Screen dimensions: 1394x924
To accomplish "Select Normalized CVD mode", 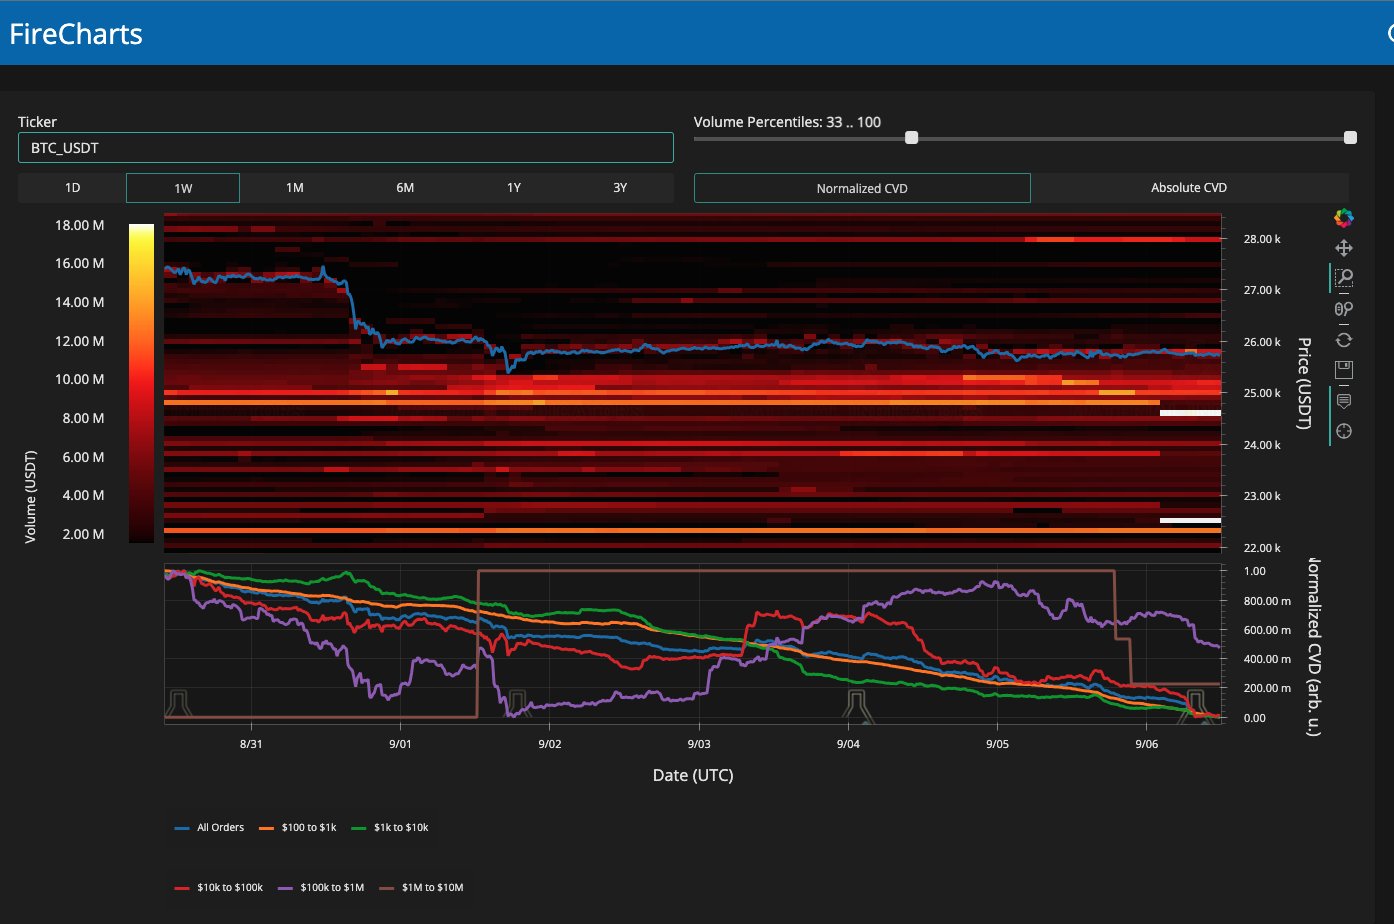I will [861, 188].
